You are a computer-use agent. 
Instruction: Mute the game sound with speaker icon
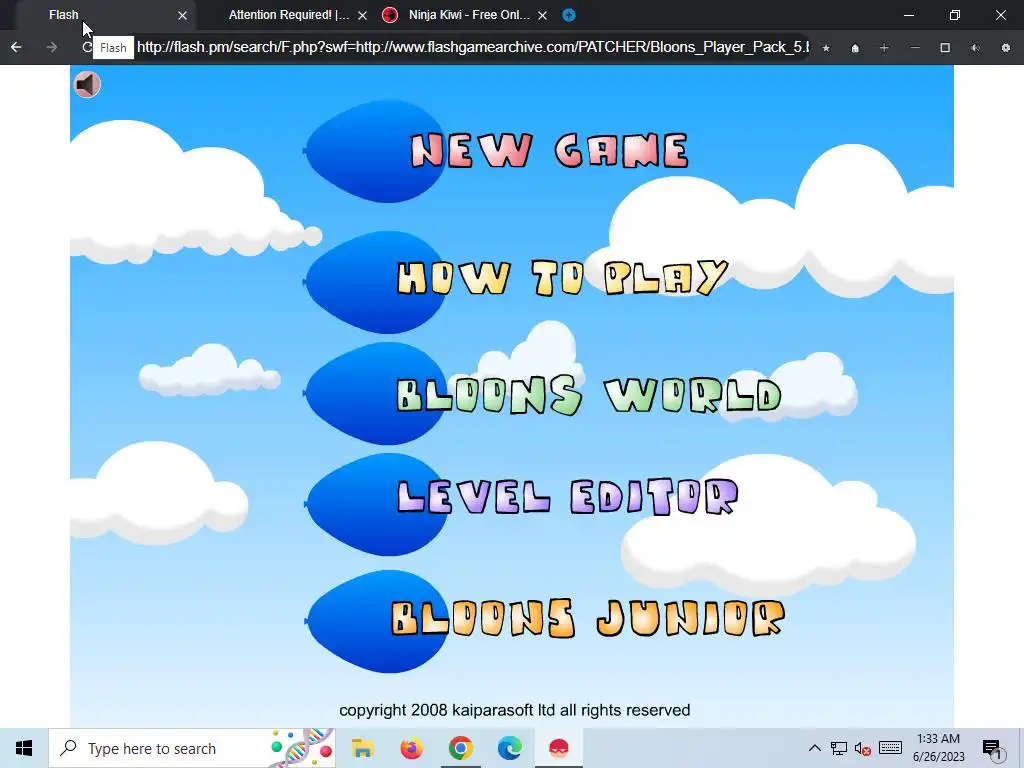point(87,84)
